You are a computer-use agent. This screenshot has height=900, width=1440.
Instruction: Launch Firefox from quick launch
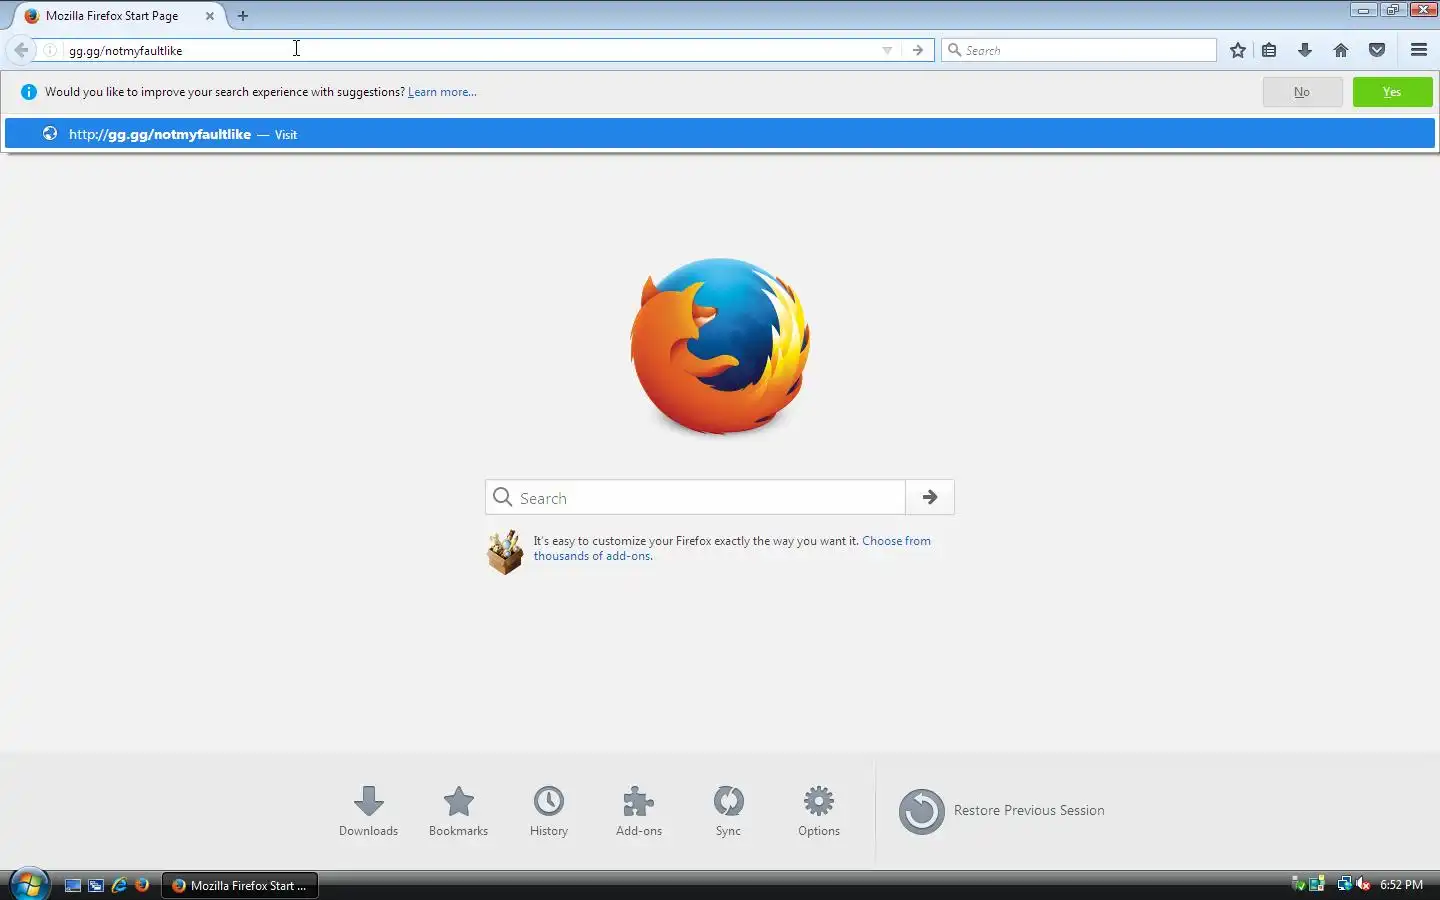[142, 885]
